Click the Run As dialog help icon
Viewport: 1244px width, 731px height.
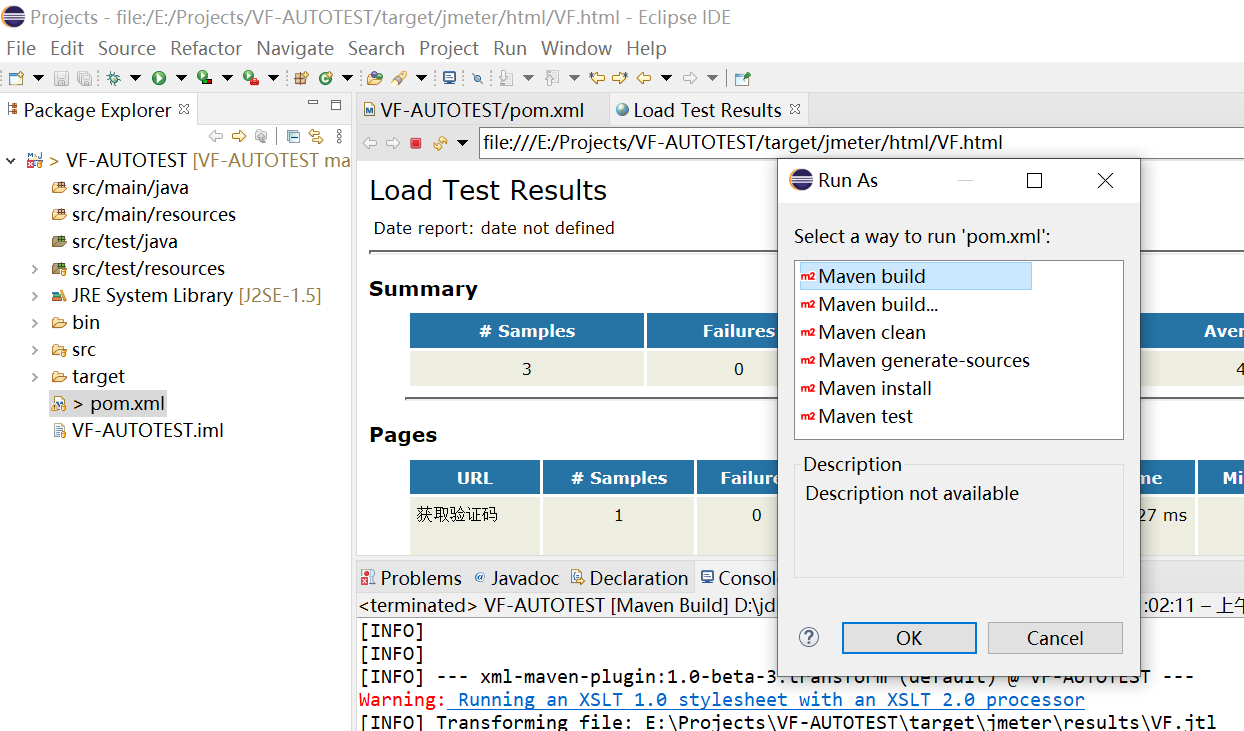pyautogui.click(x=810, y=638)
